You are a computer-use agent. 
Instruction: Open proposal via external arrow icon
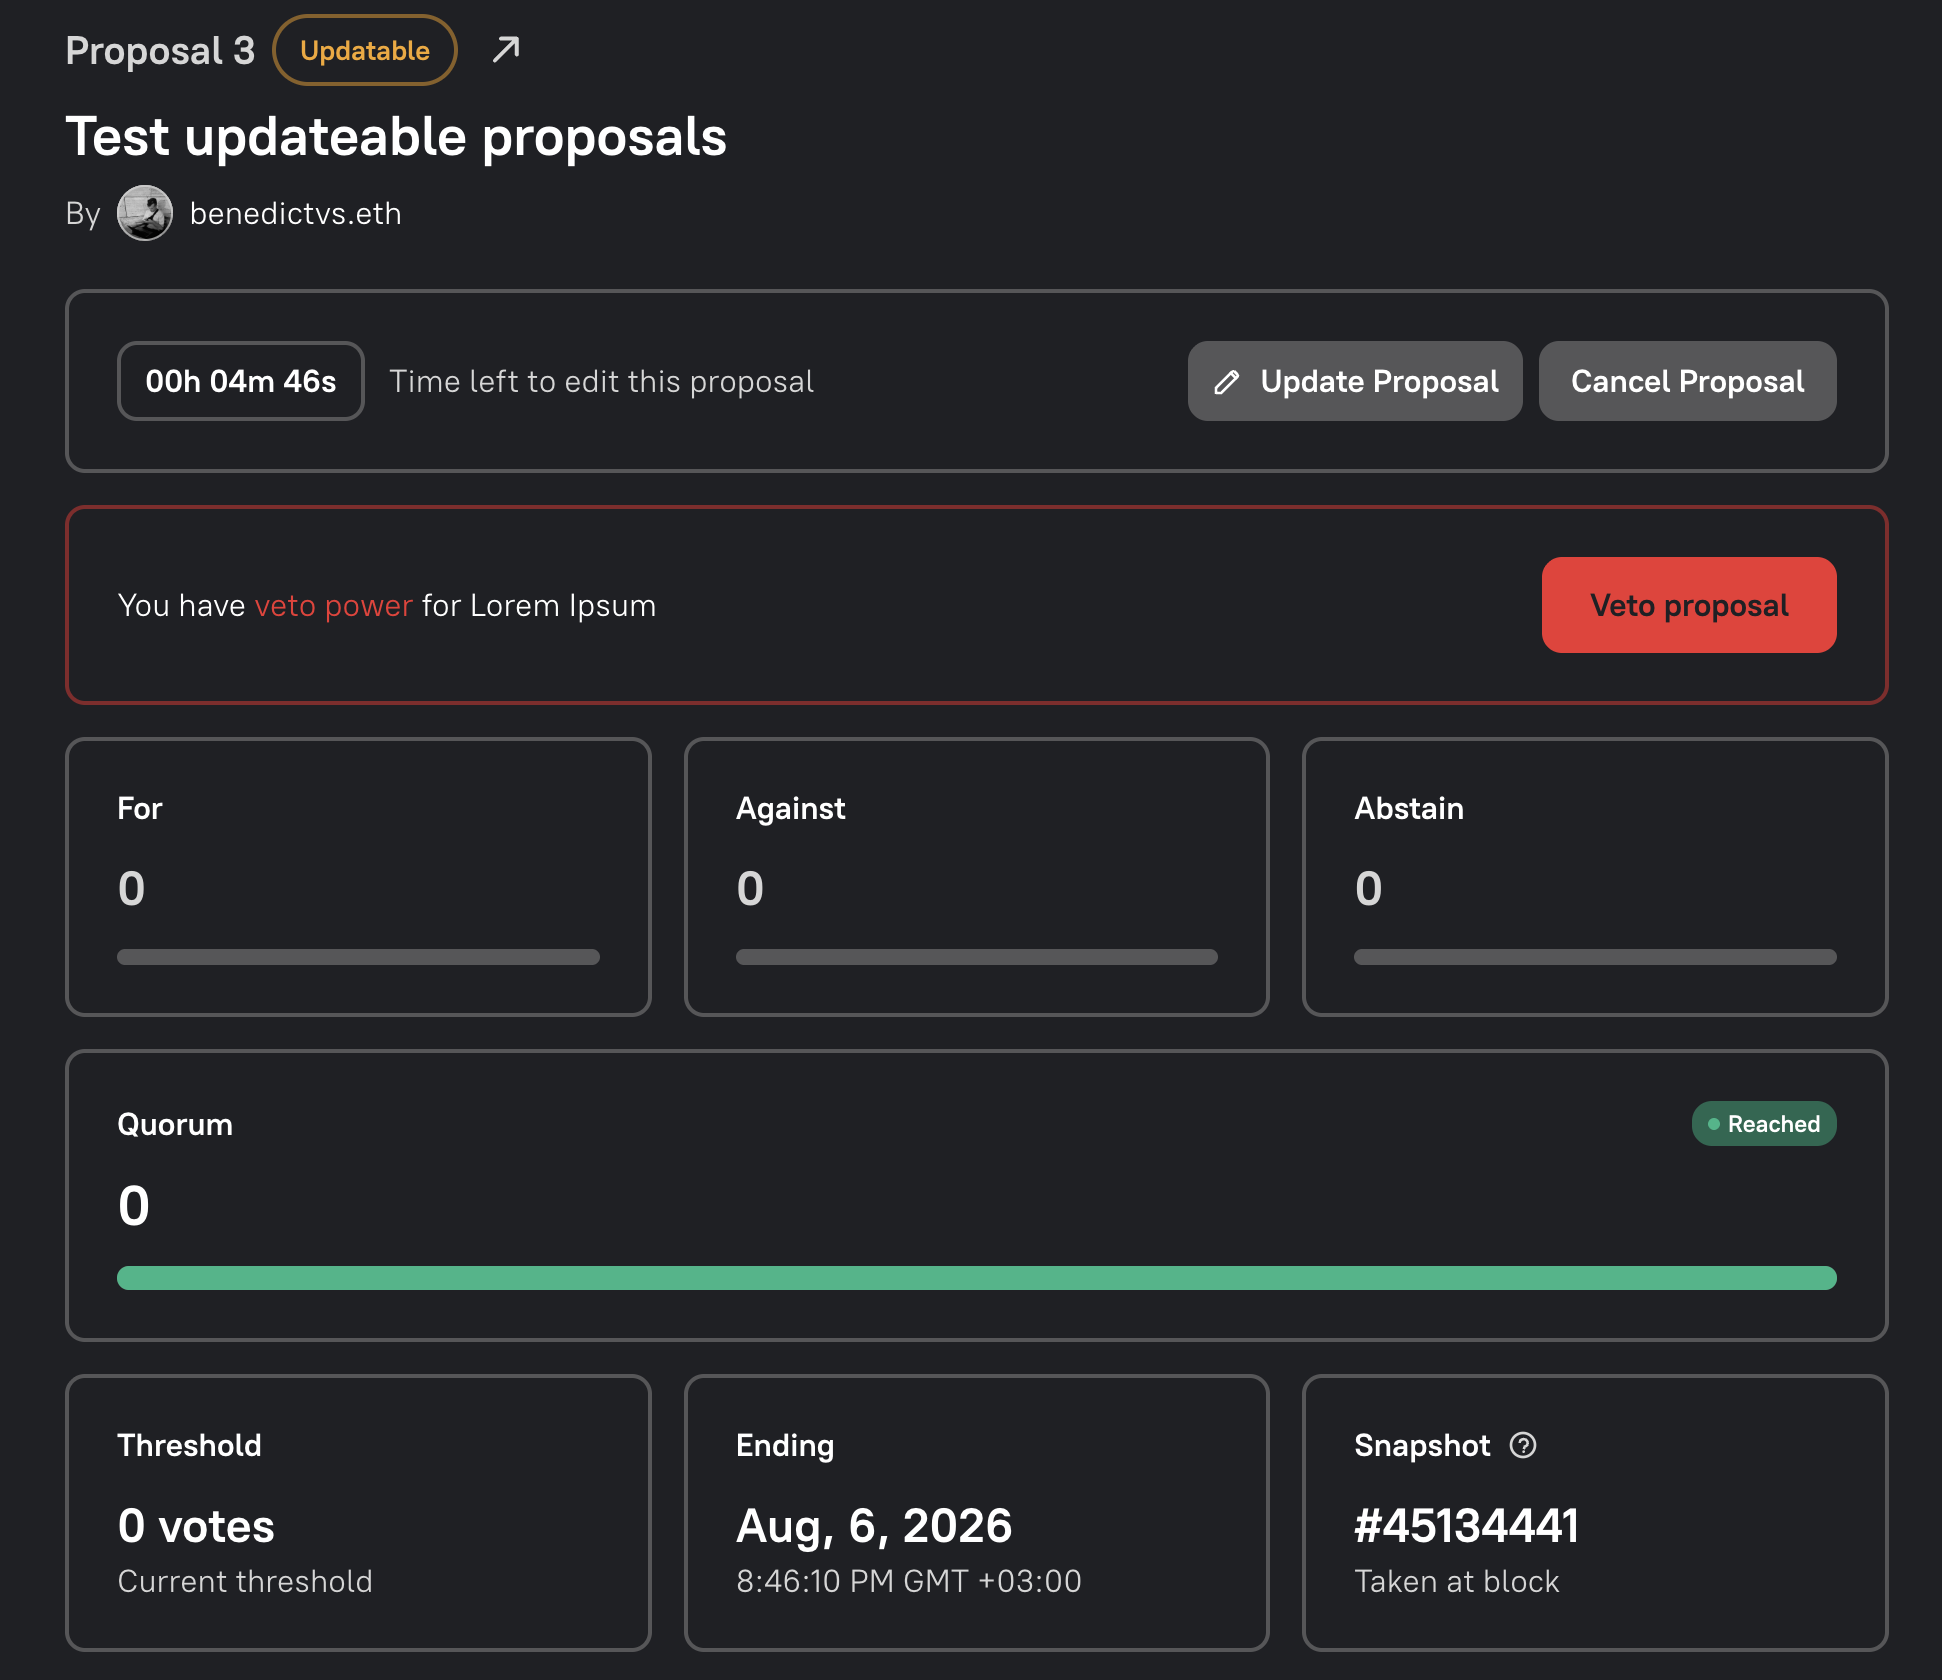pyautogui.click(x=506, y=50)
